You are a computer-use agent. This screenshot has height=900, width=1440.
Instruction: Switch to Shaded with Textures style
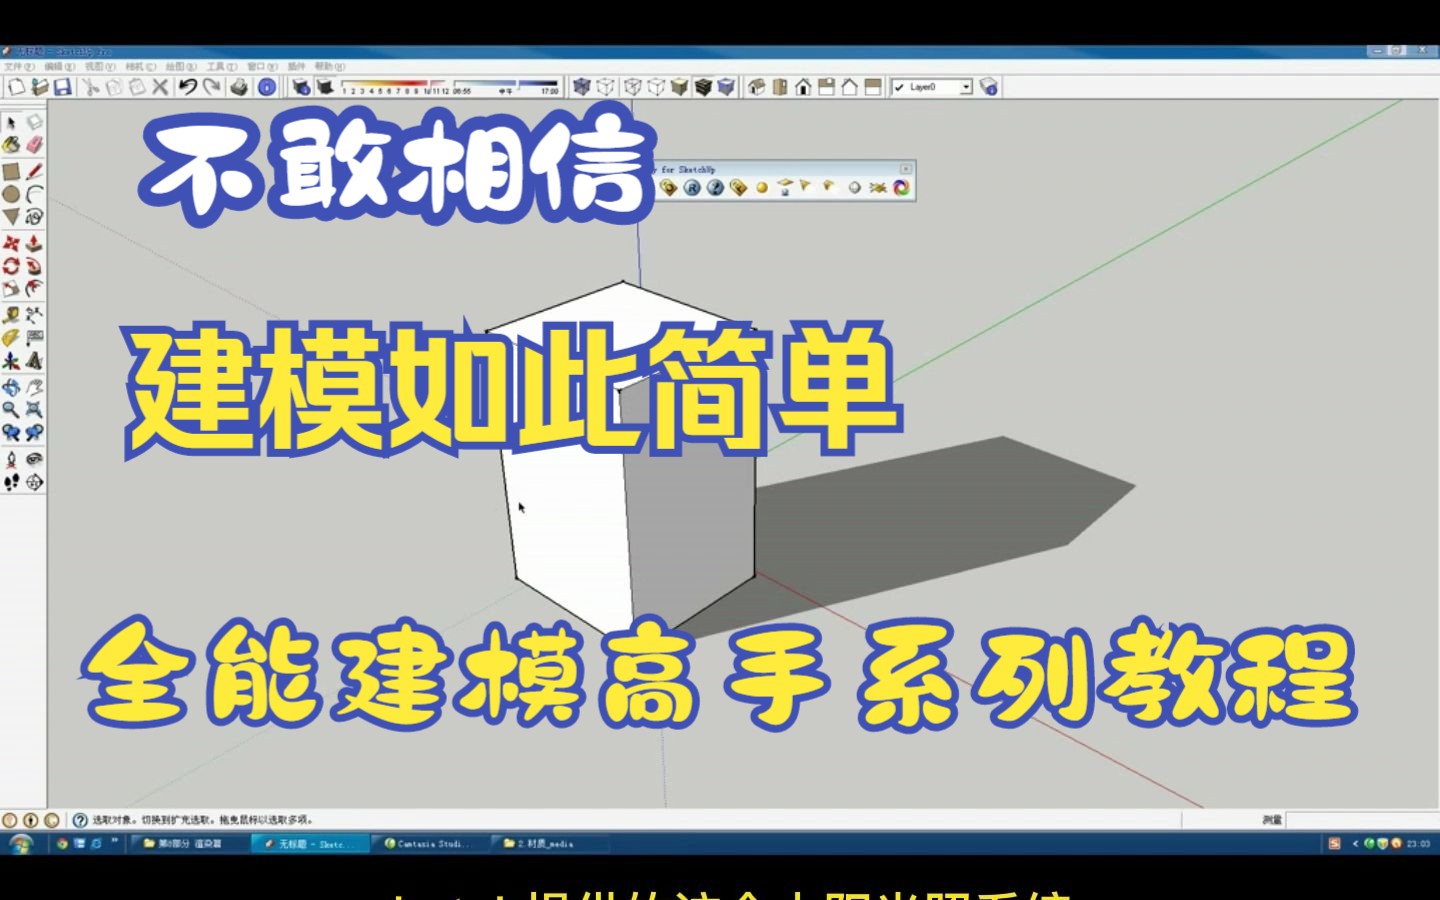click(x=703, y=88)
